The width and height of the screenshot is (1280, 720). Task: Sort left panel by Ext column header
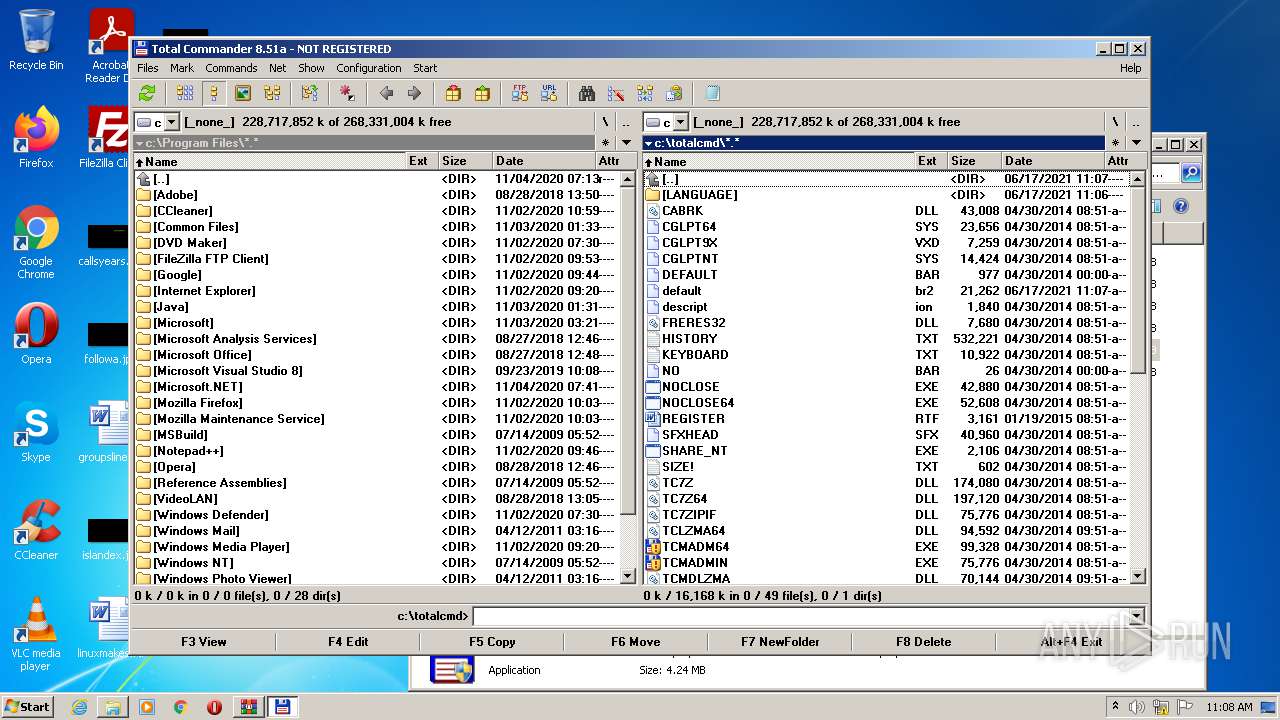pos(422,160)
